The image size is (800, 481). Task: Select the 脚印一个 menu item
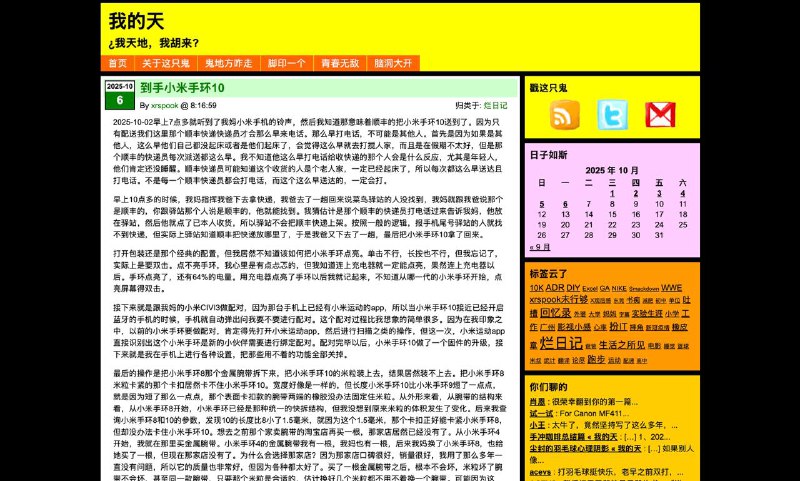(286, 63)
